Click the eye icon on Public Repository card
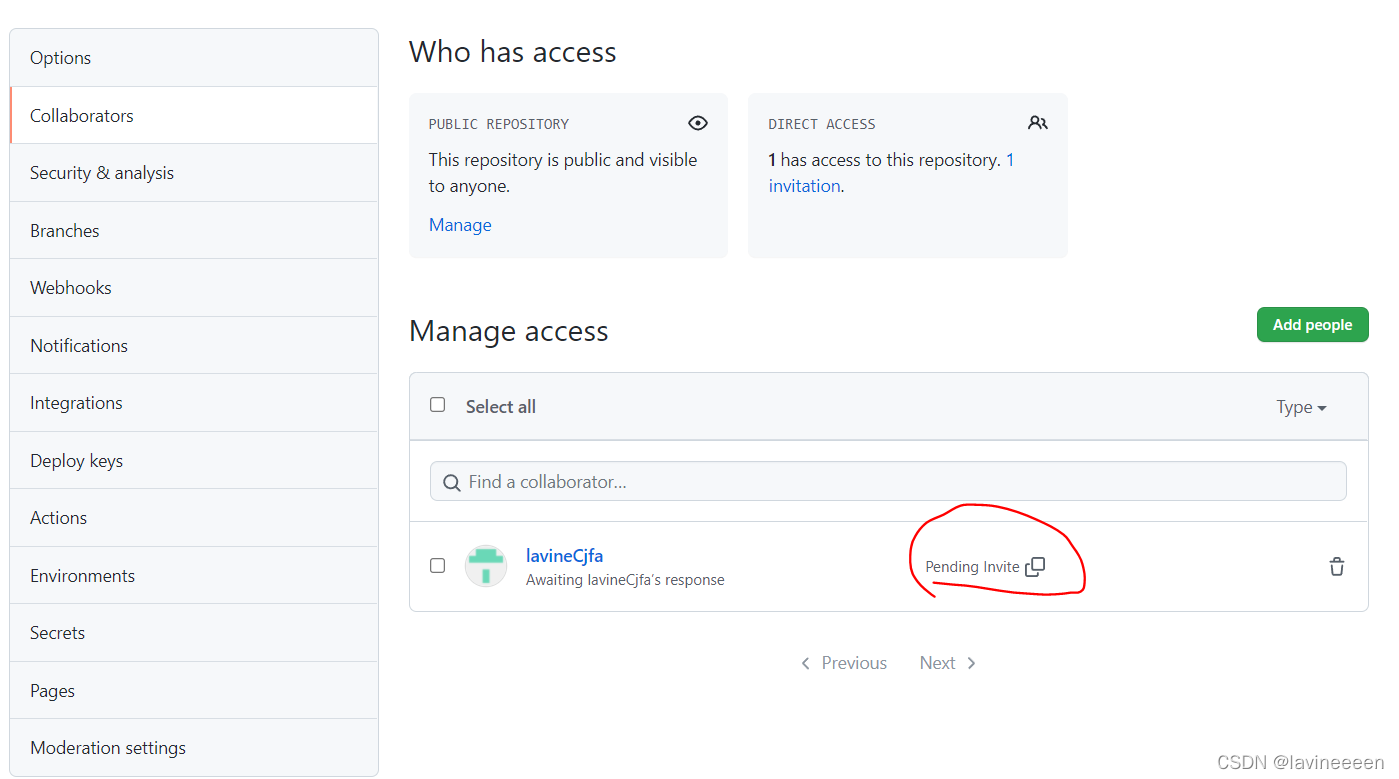 698,123
